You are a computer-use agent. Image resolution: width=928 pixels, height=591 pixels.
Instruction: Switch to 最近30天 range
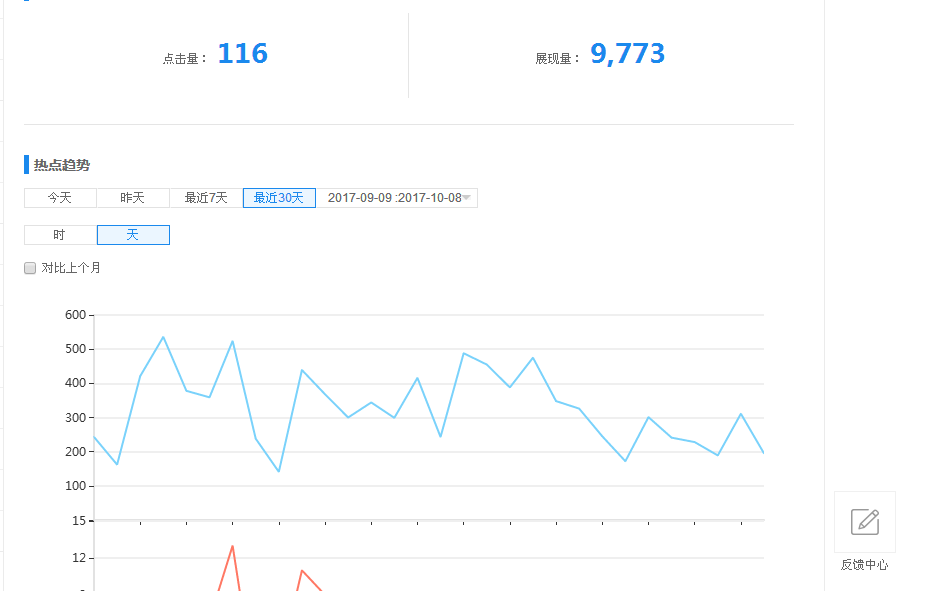[x=279, y=198]
